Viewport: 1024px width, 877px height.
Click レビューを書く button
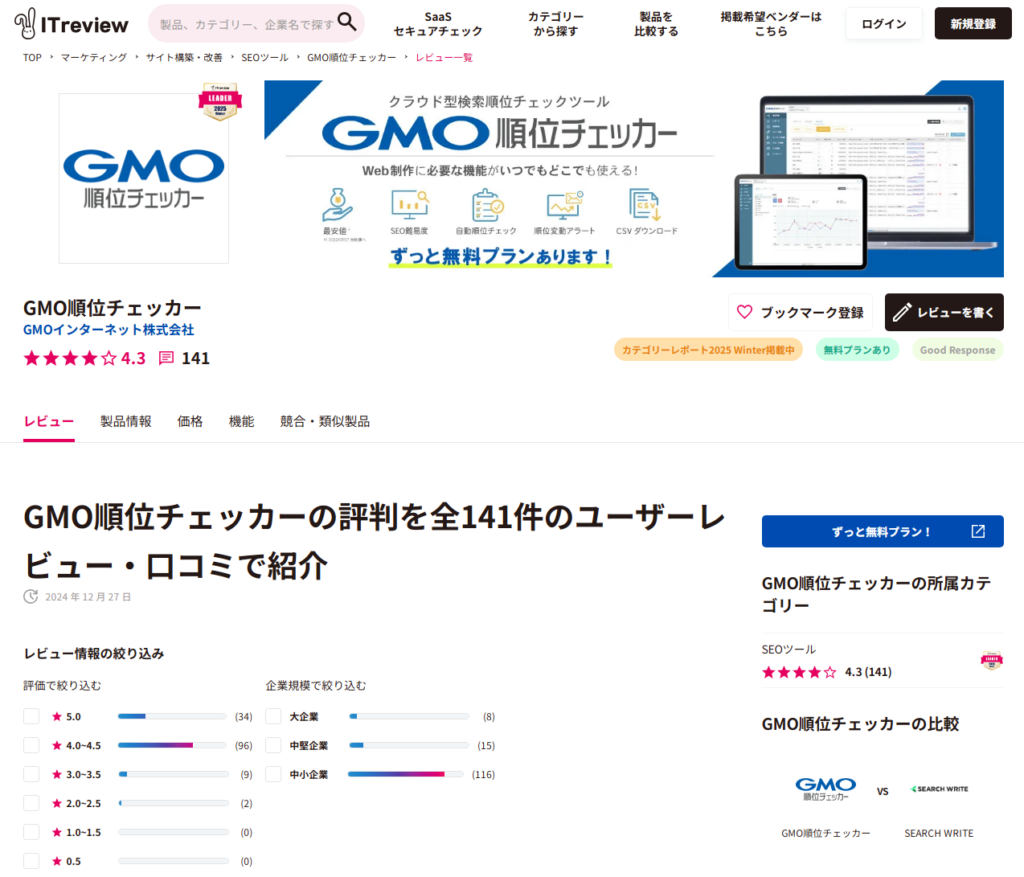point(944,312)
